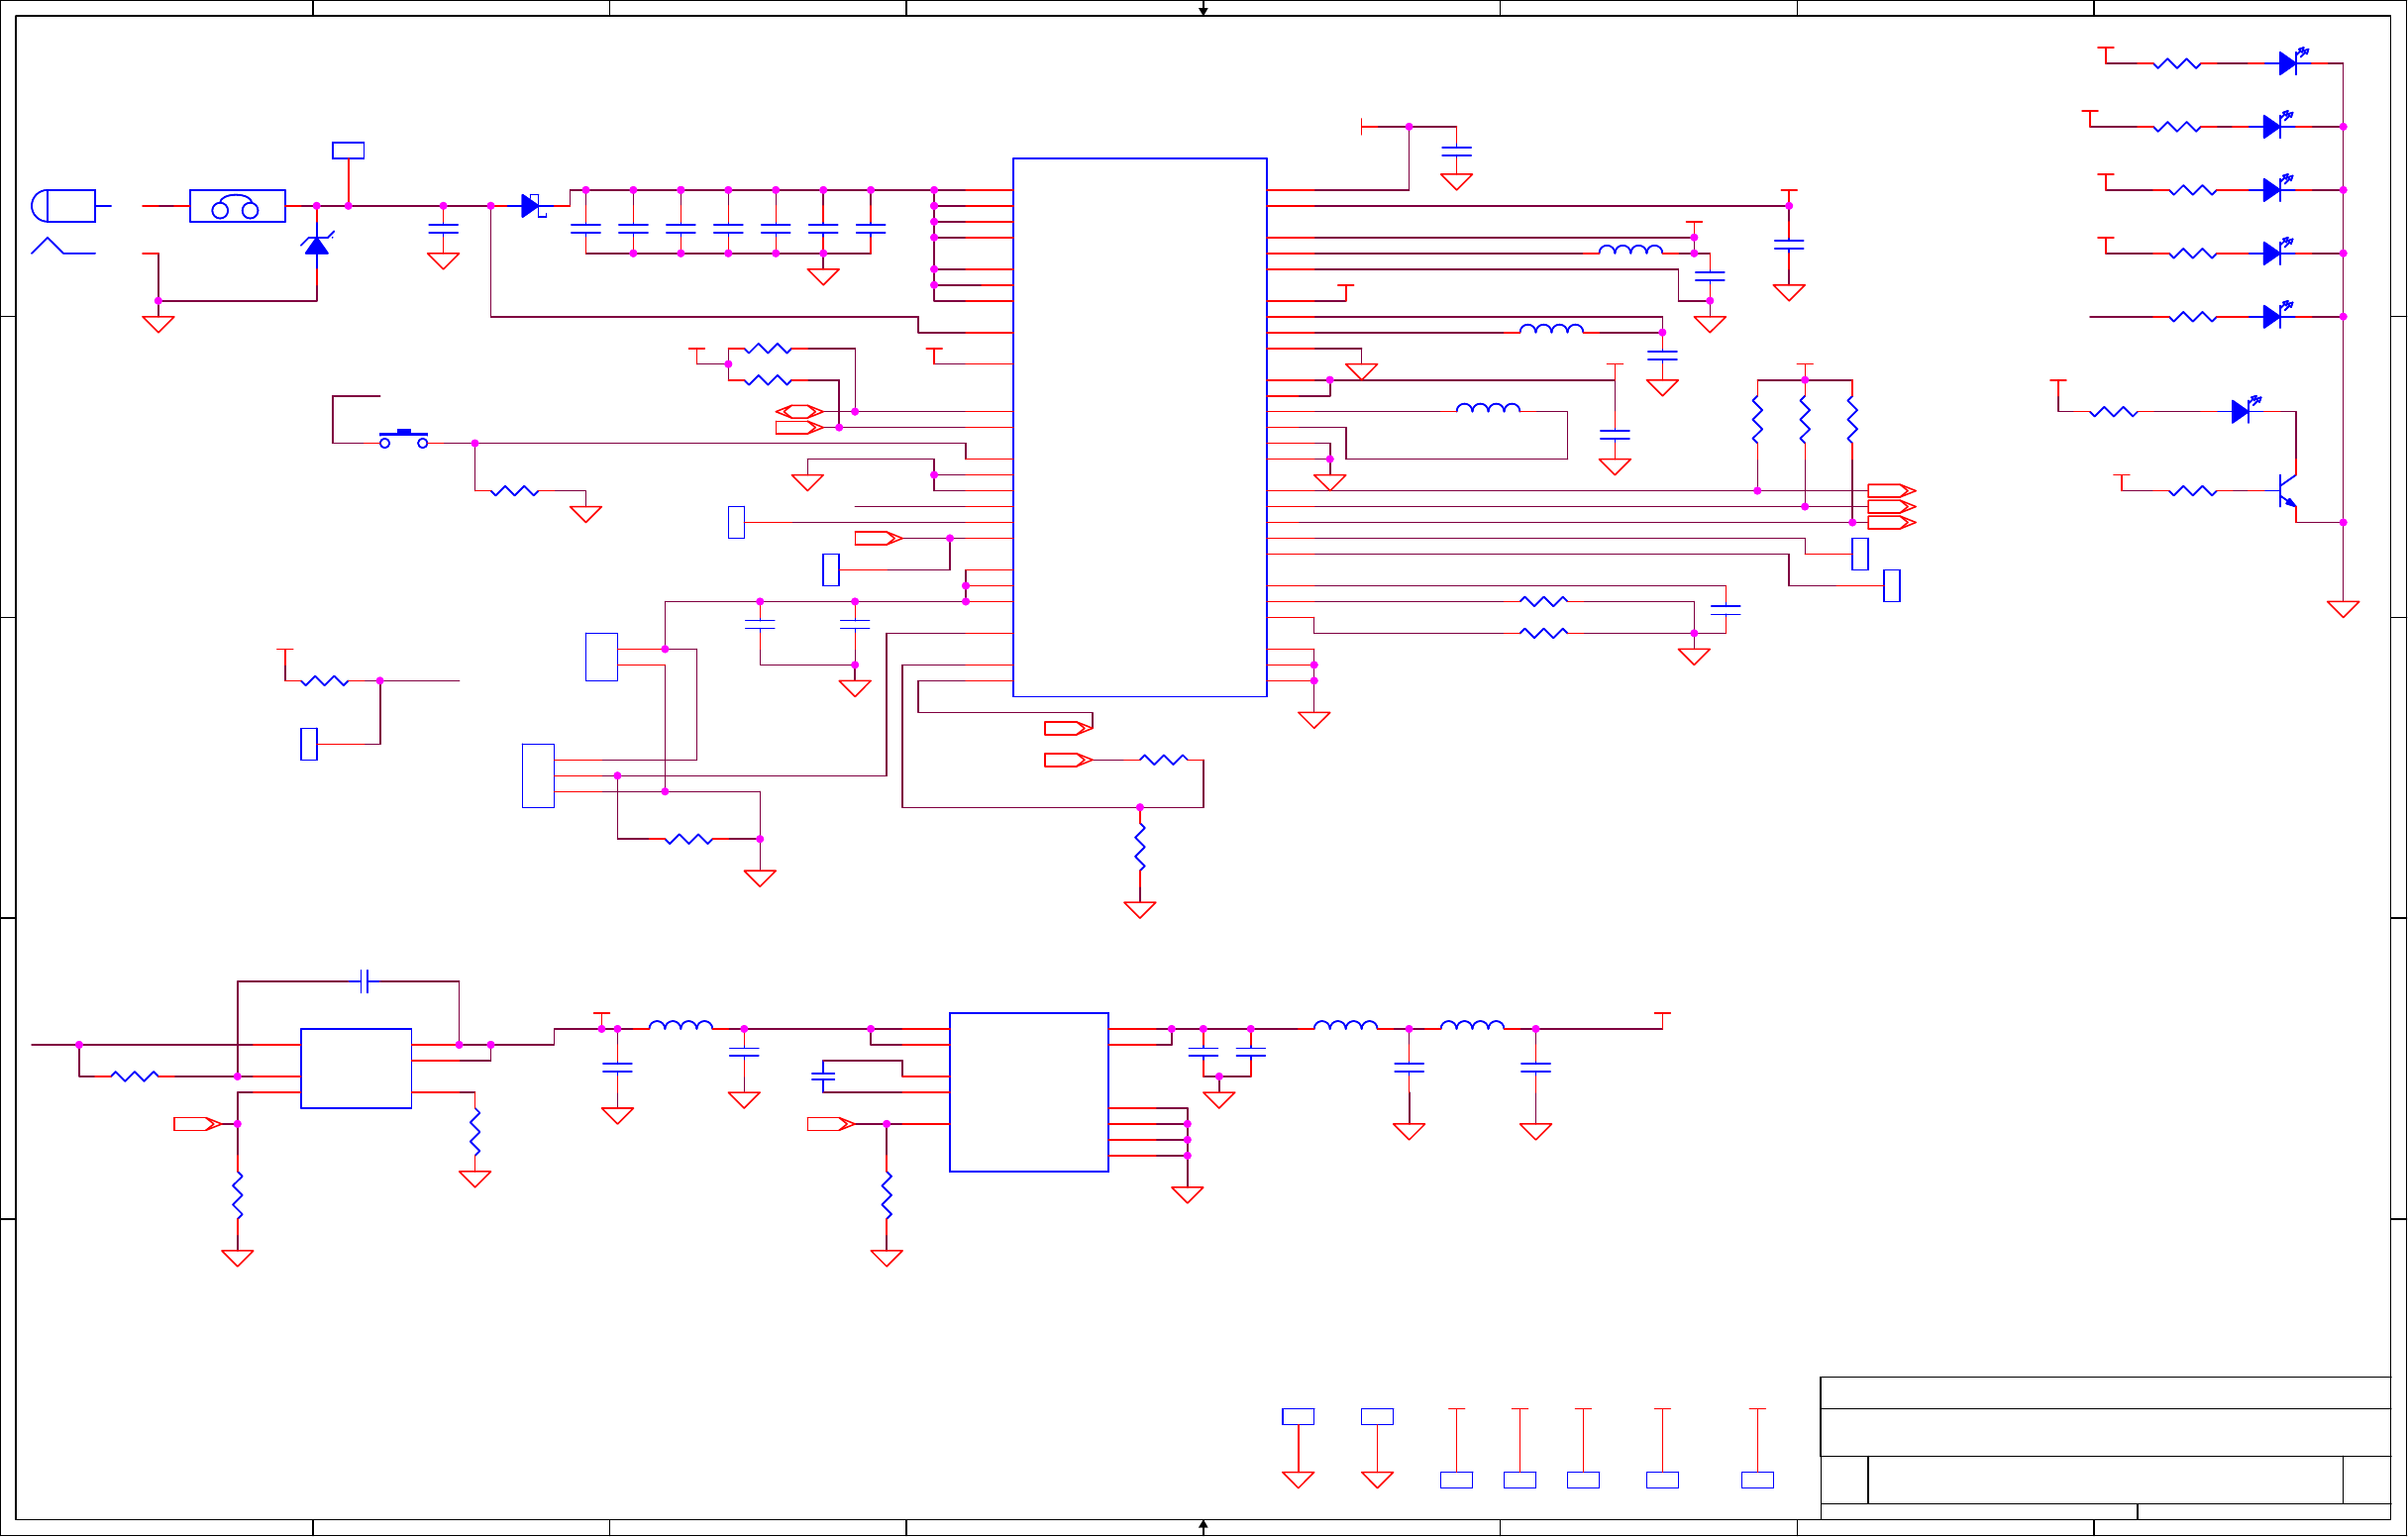The width and height of the screenshot is (2408, 1537).
Task: Click the test point box above the fuse
Action: [348, 151]
